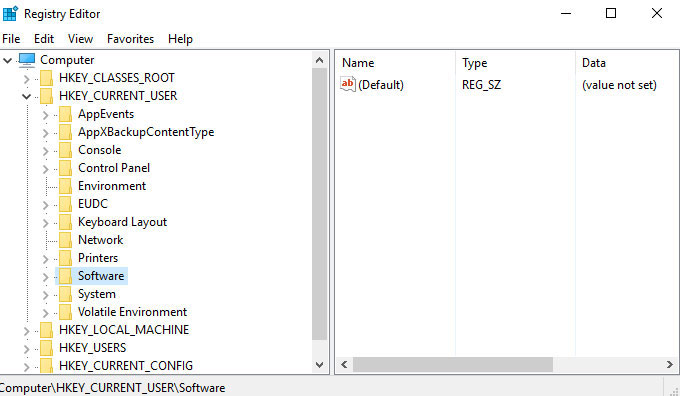680x396 pixels.
Task: Click the Registry Editor app icon in title bar
Action: [10, 13]
